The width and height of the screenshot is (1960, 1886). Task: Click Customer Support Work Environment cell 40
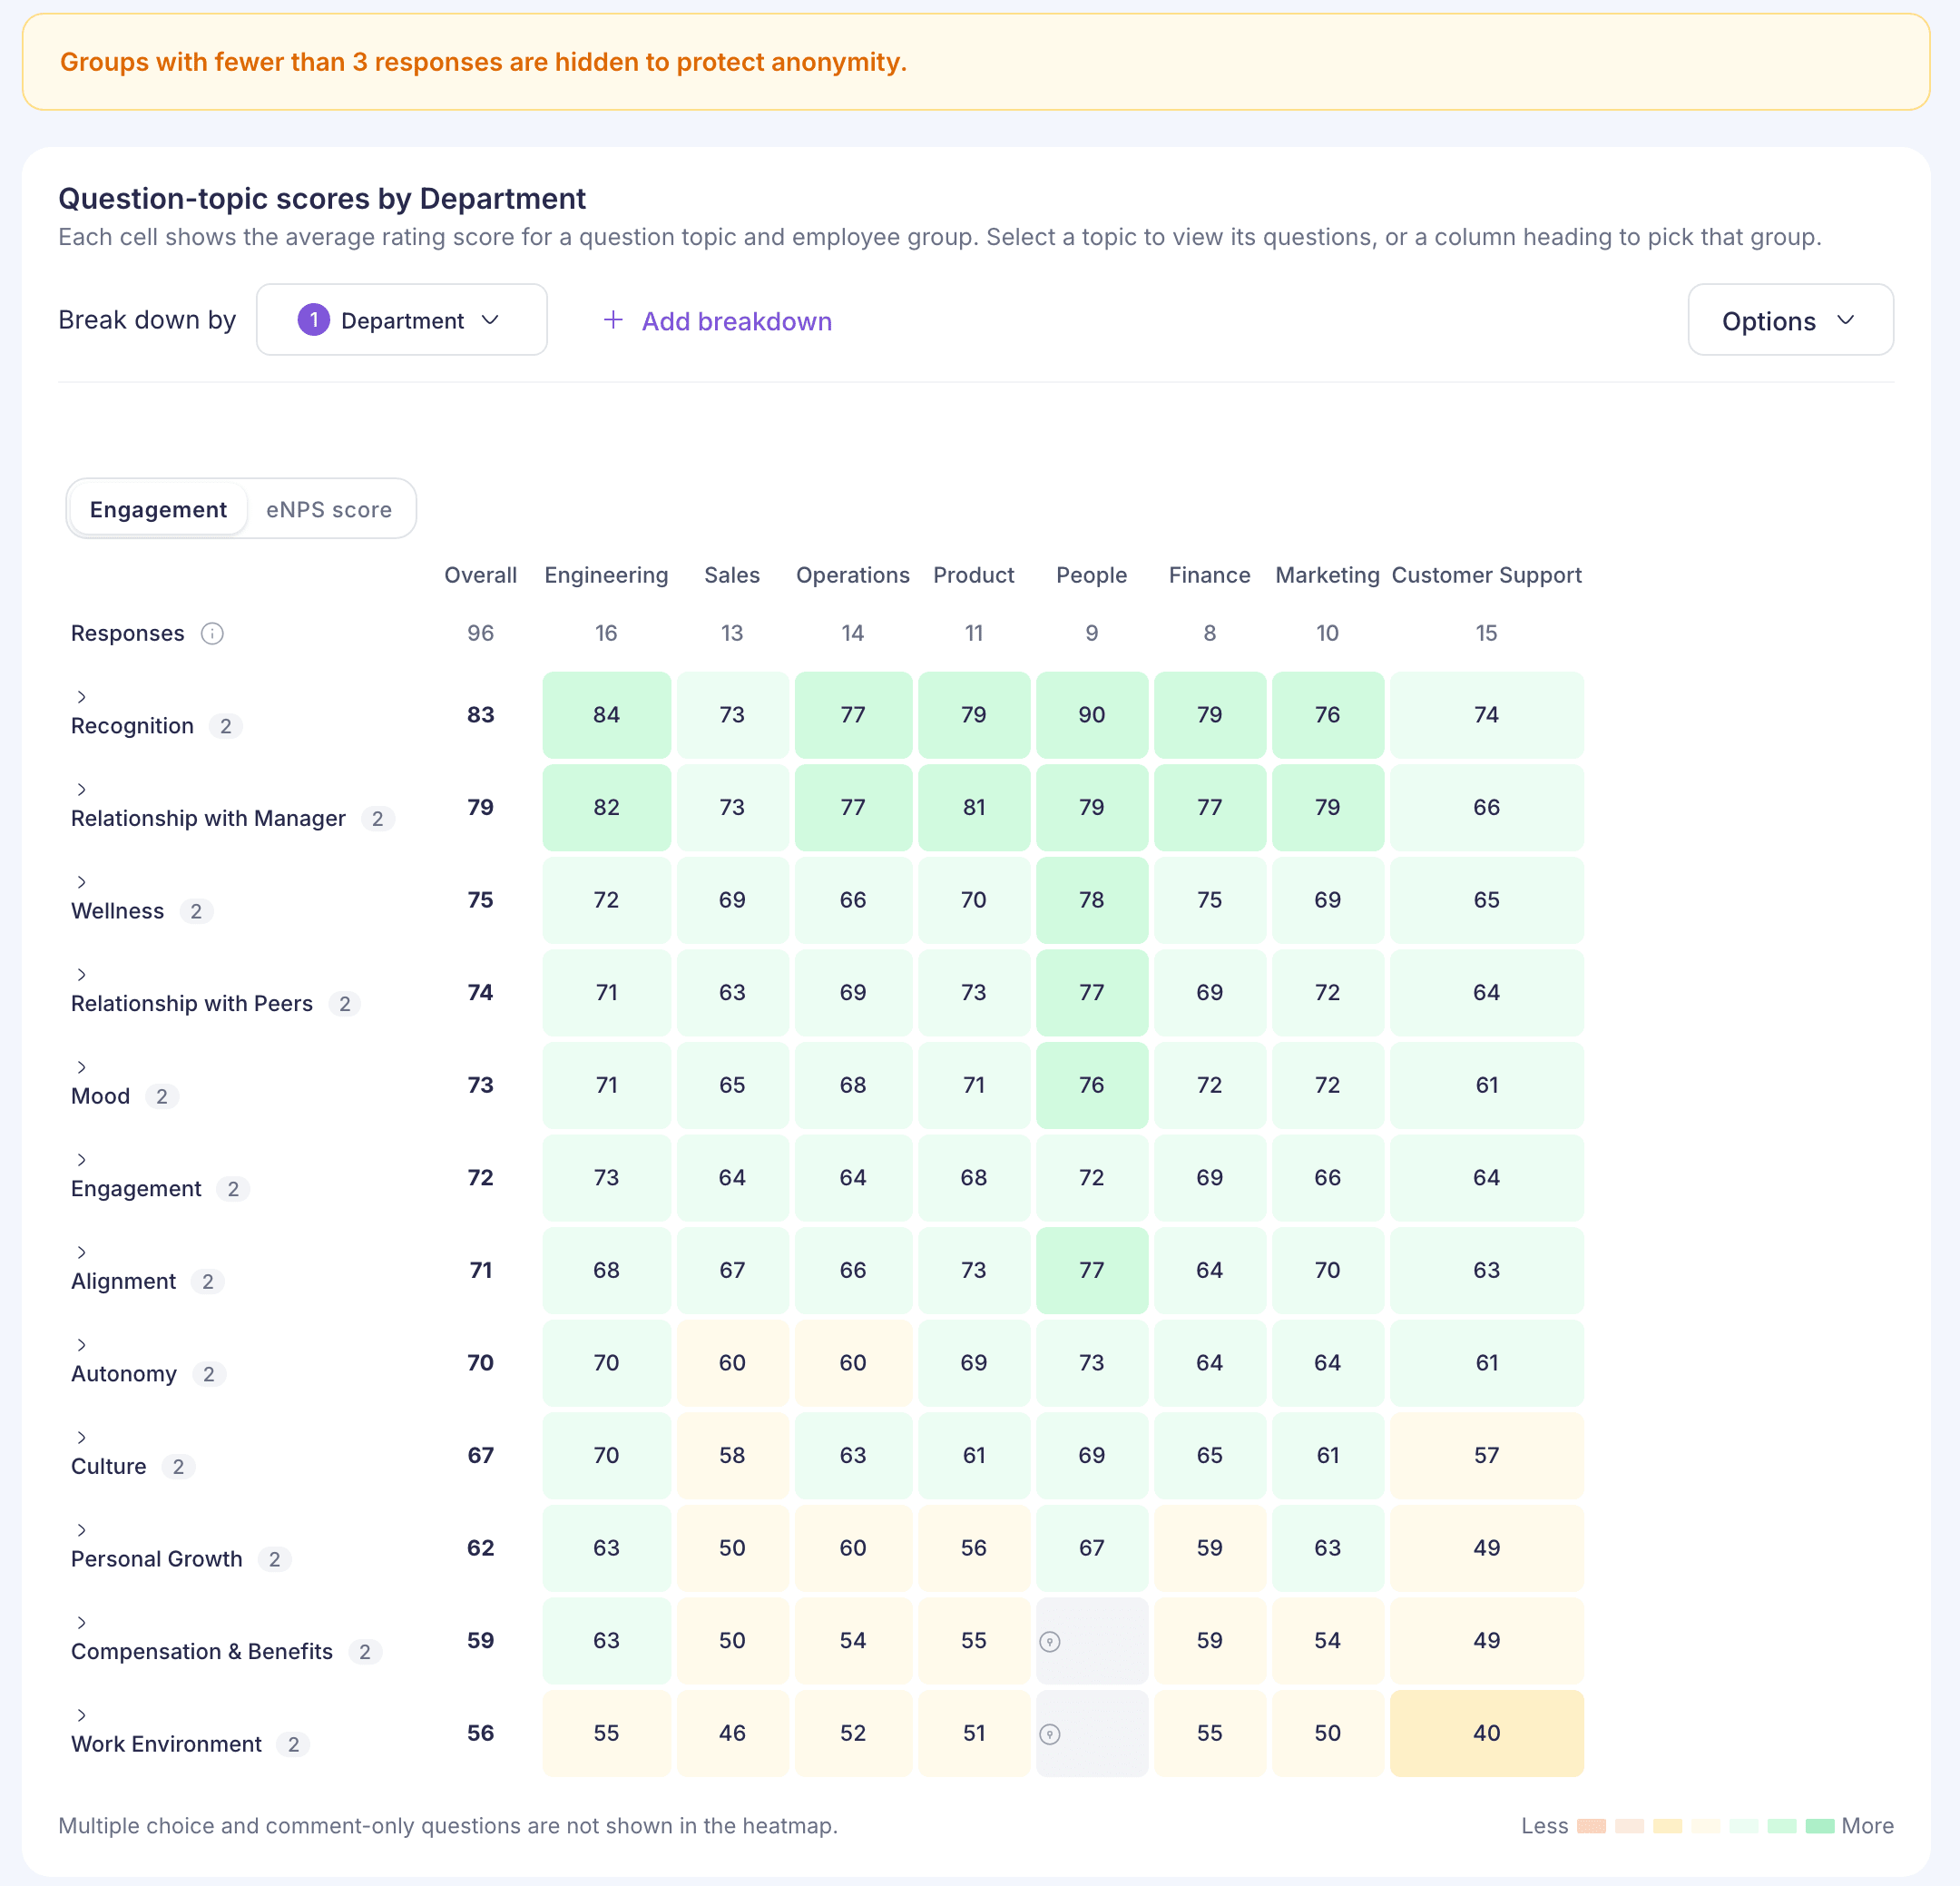click(1486, 1733)
